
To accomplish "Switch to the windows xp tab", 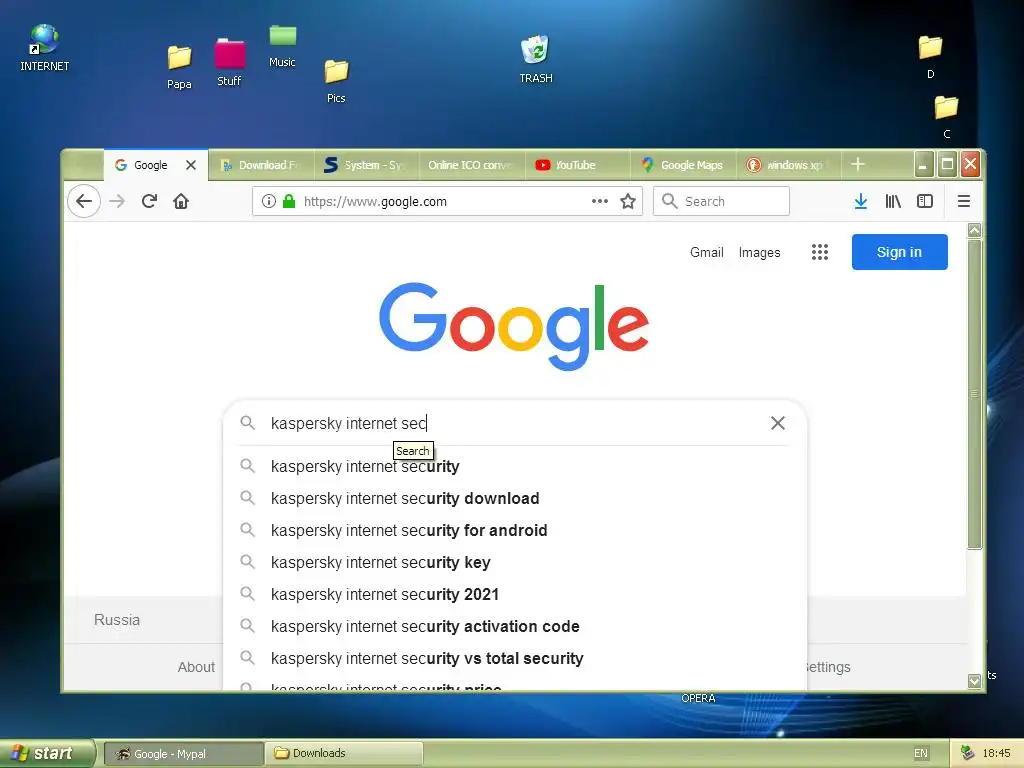I will (788, 165).
